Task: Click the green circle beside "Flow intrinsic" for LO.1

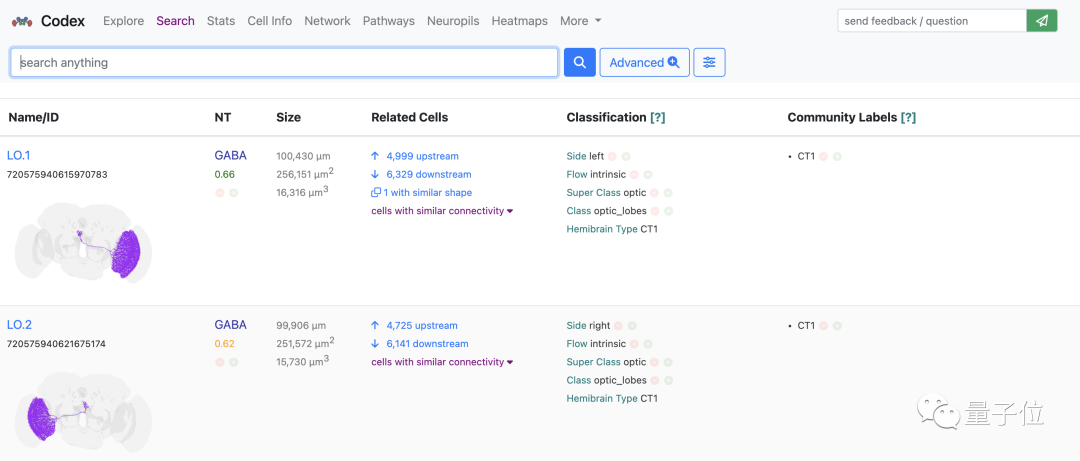Action: click(x=648, y=175)
